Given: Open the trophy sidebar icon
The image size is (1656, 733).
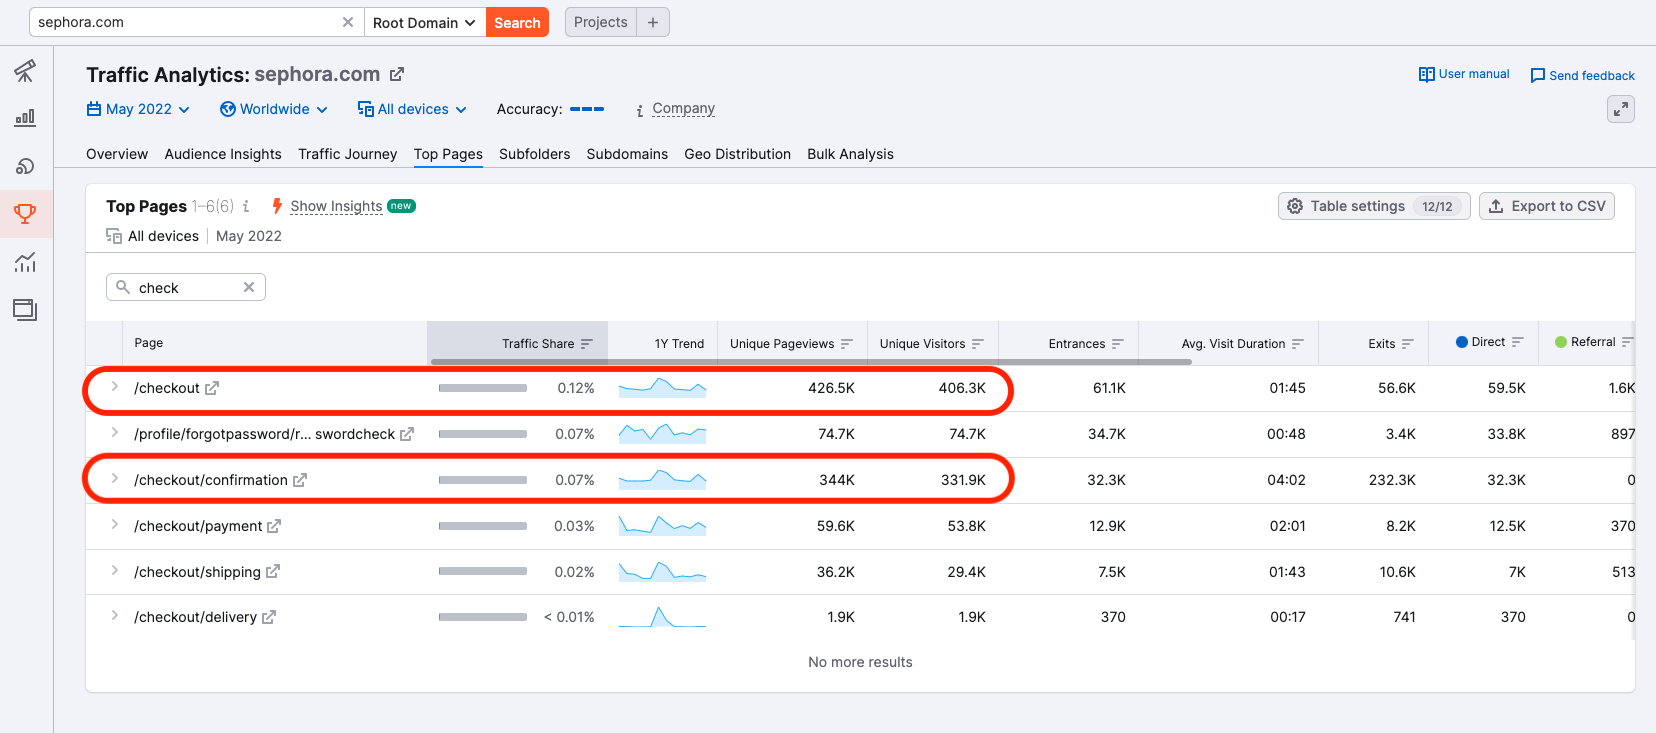Looking at the screenshot, I should tap(25, 213).
